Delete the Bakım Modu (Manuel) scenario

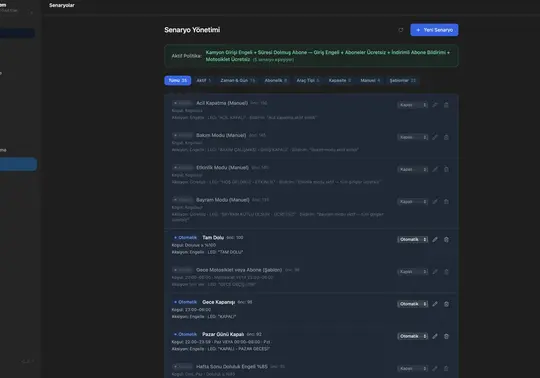point(446,137)
